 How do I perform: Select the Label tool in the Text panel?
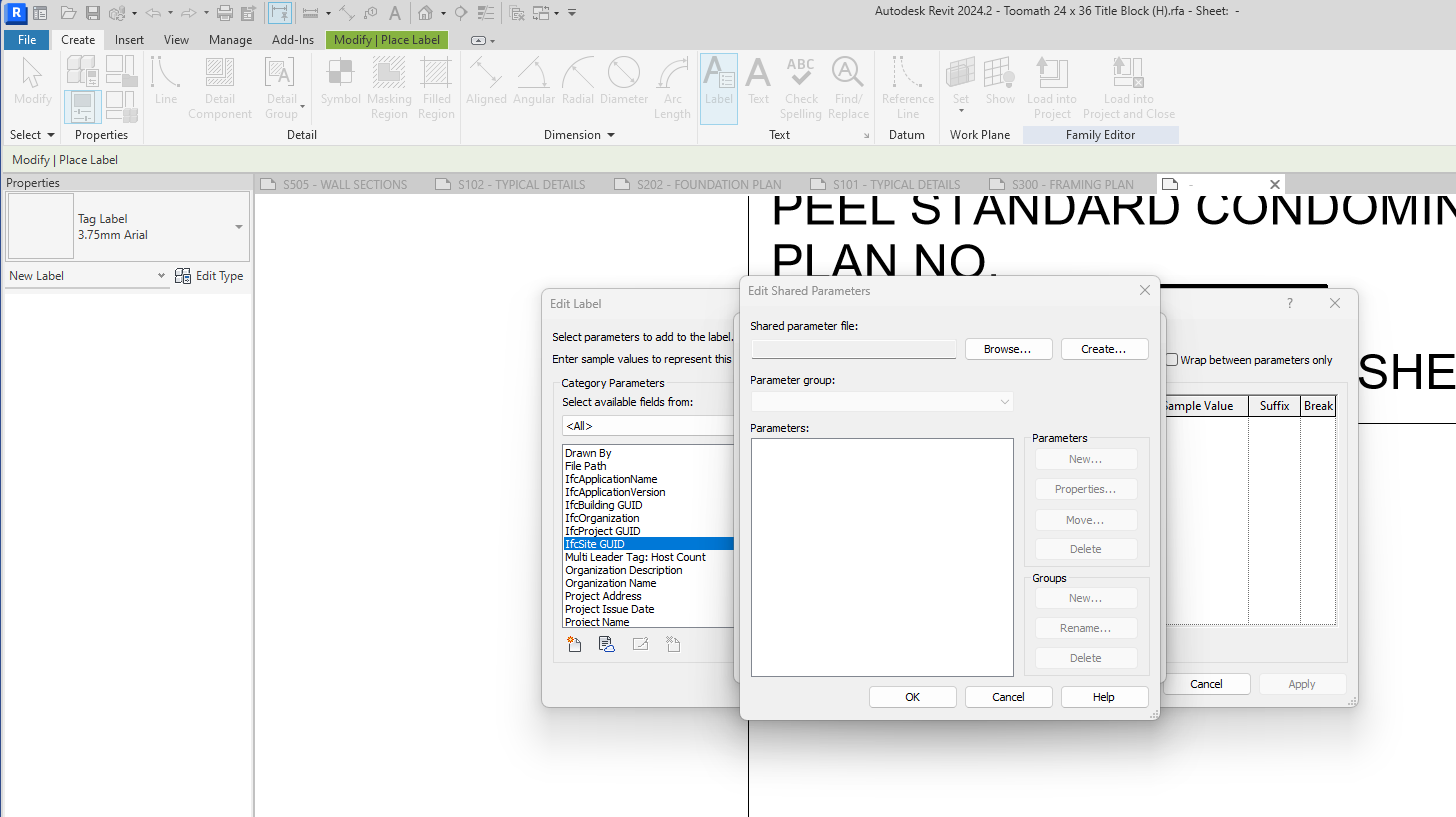(718, 87)
